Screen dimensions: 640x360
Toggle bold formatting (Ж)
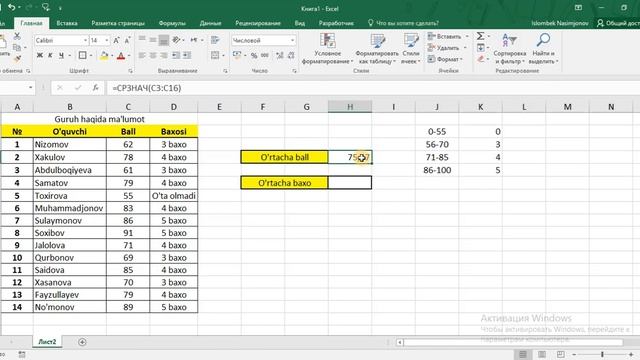[40, 56]
